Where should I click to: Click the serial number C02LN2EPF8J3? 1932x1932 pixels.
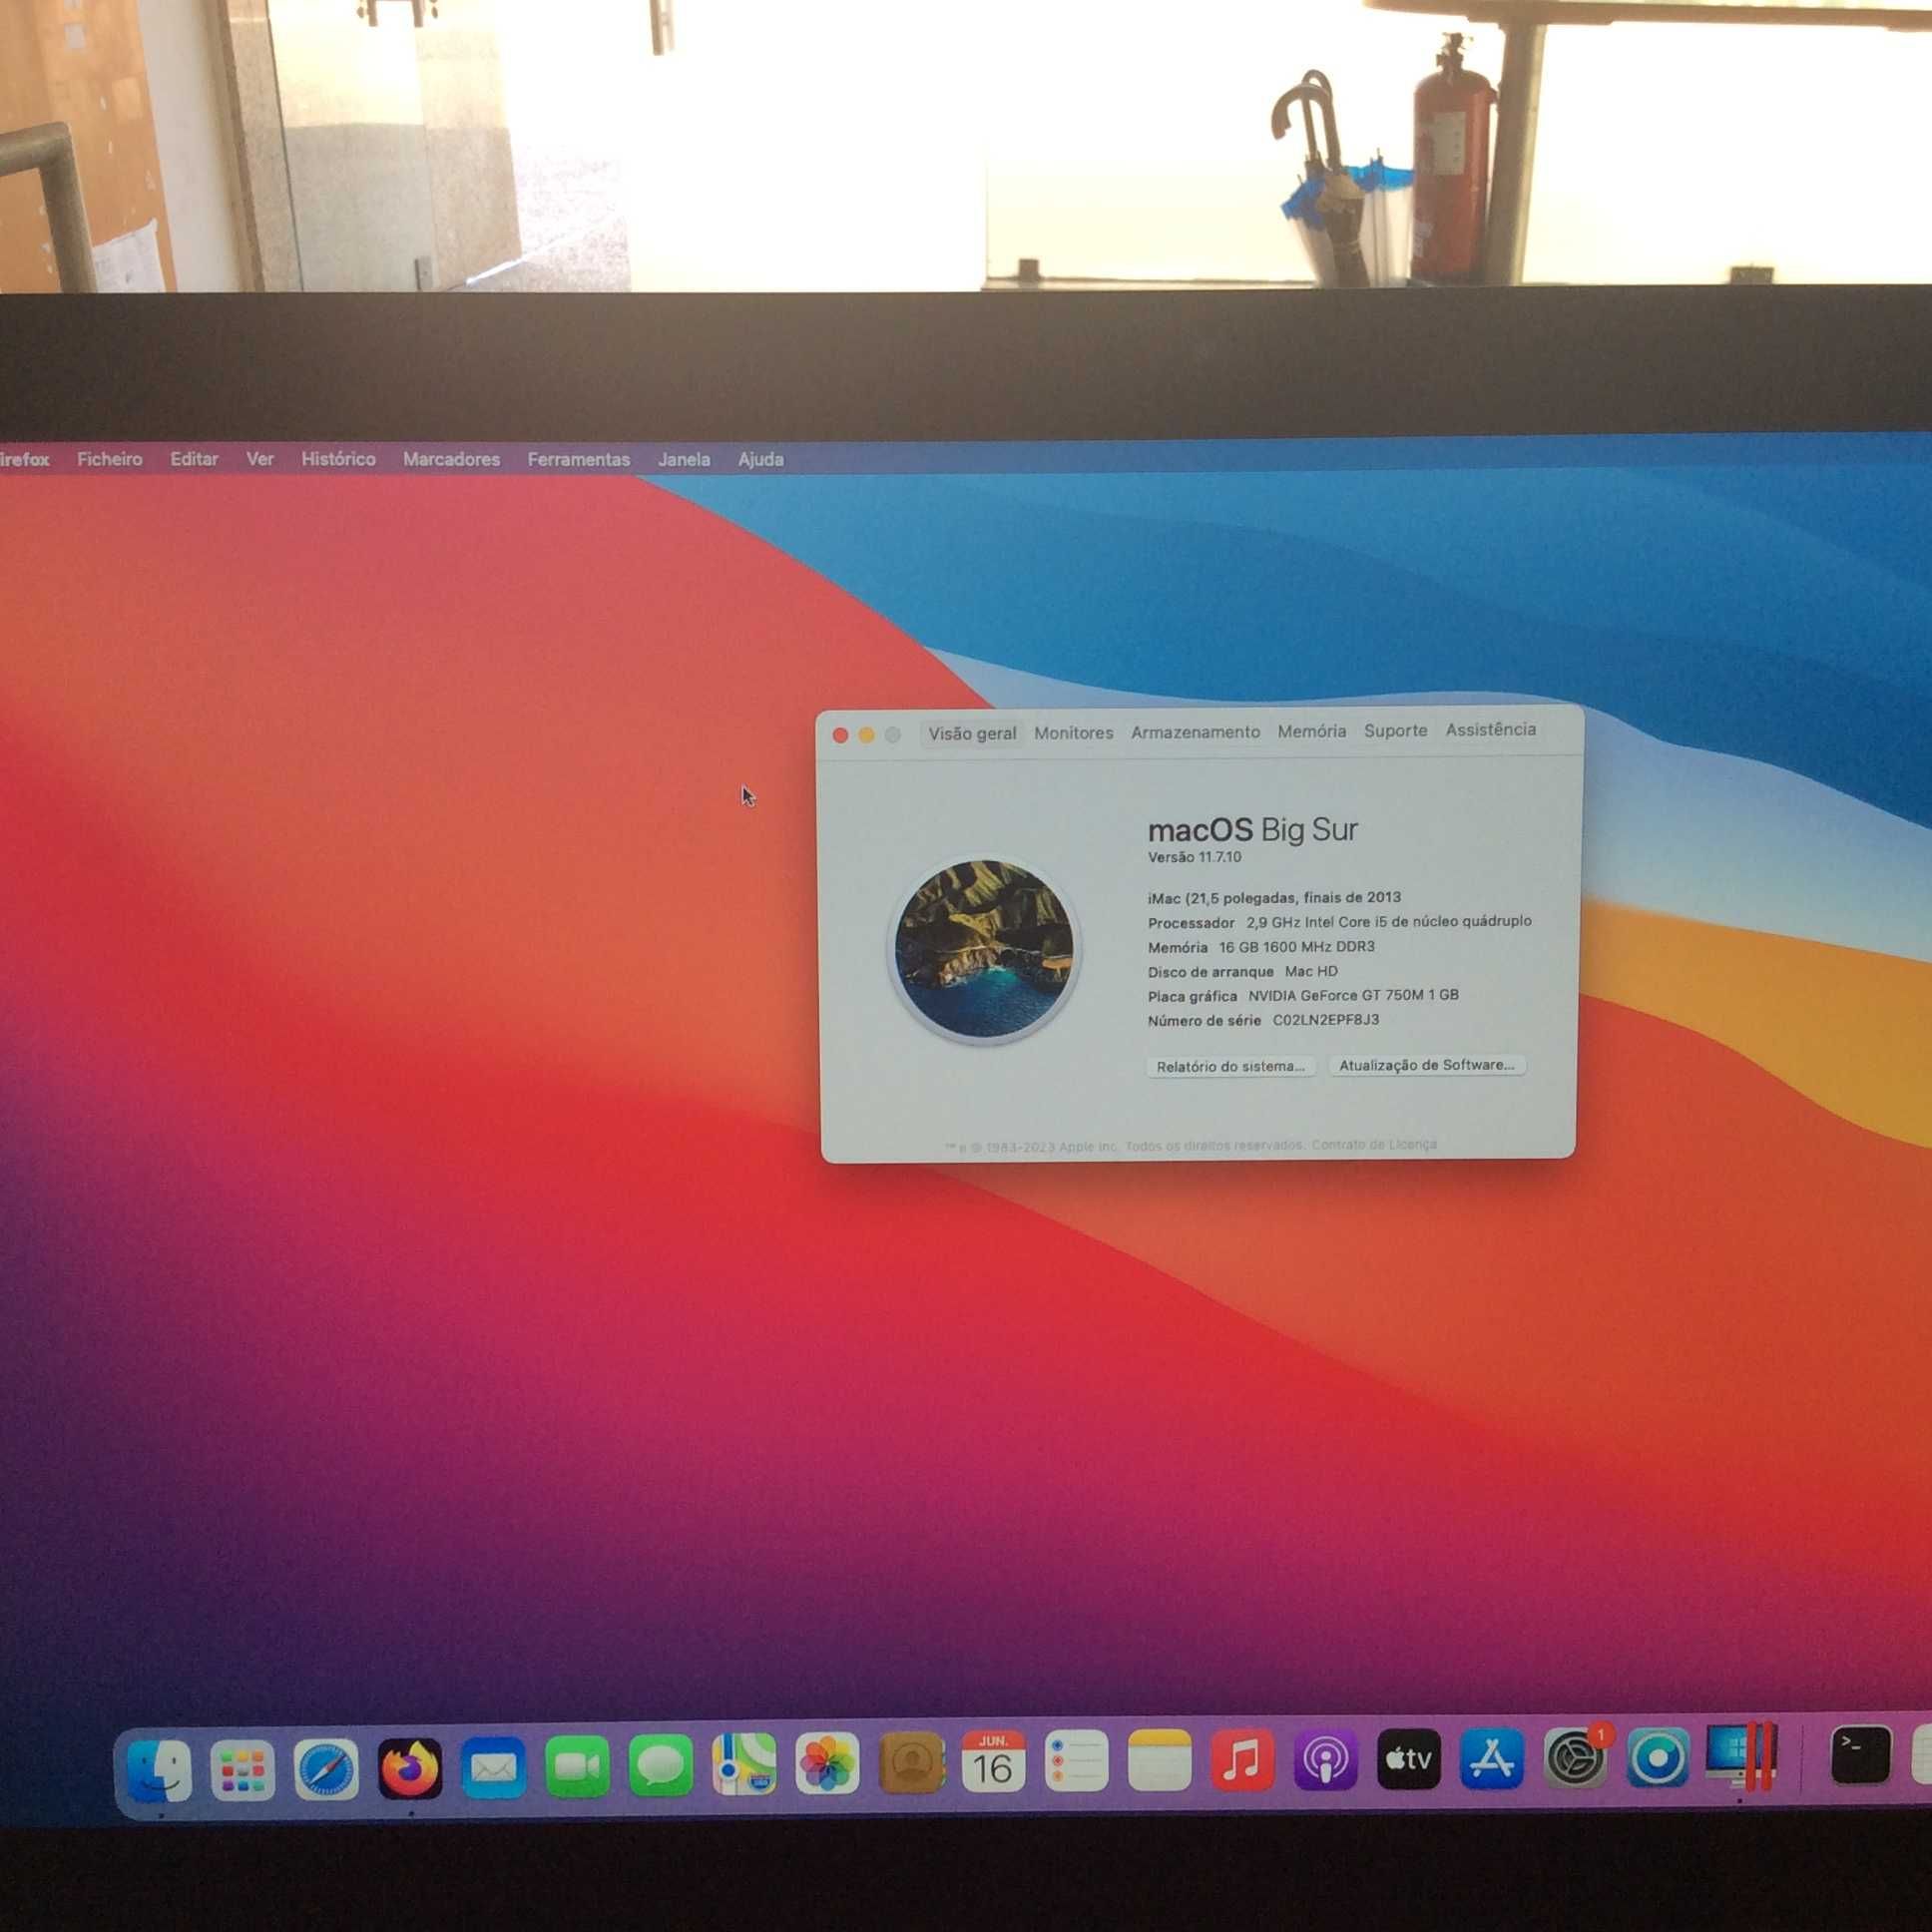click(x=1326, y=1020)
